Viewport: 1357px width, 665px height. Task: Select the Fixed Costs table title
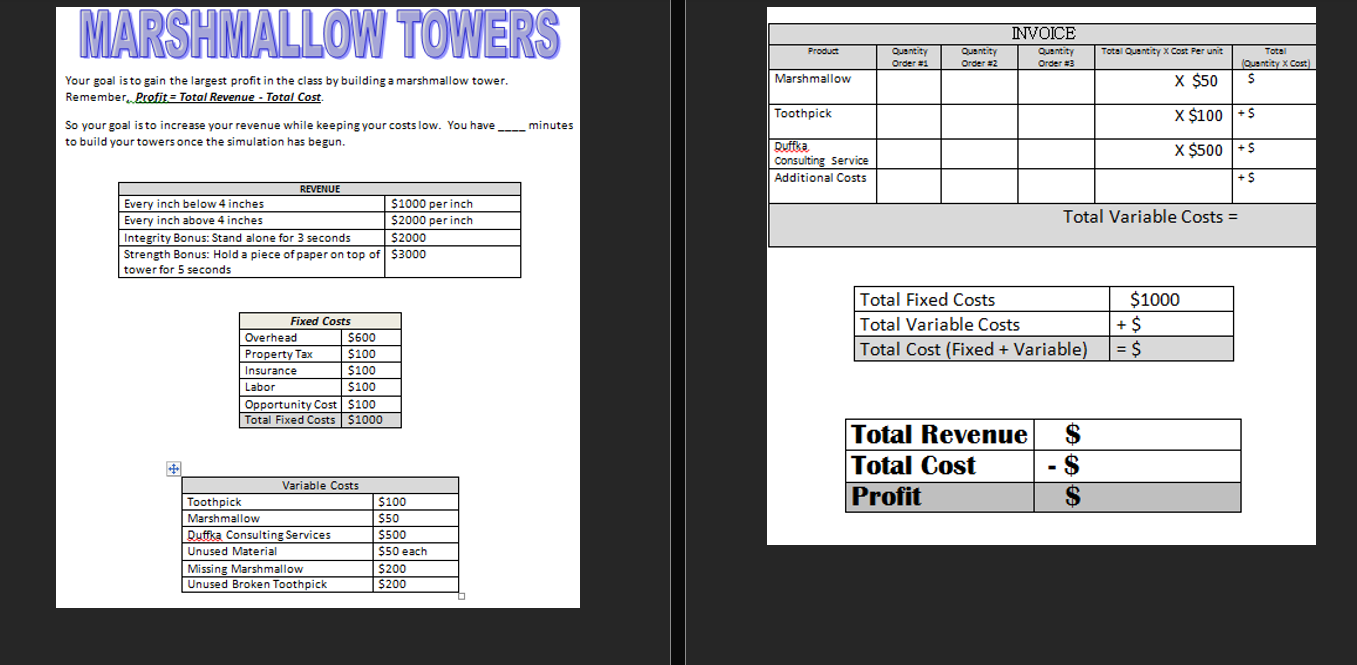(320, 321)
